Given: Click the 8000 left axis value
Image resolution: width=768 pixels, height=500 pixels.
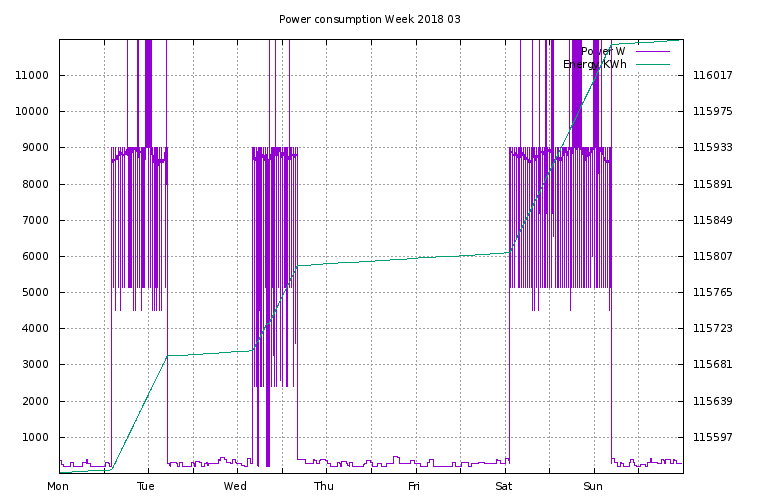Looking at the screenshot, I should [x=35, y=185].
